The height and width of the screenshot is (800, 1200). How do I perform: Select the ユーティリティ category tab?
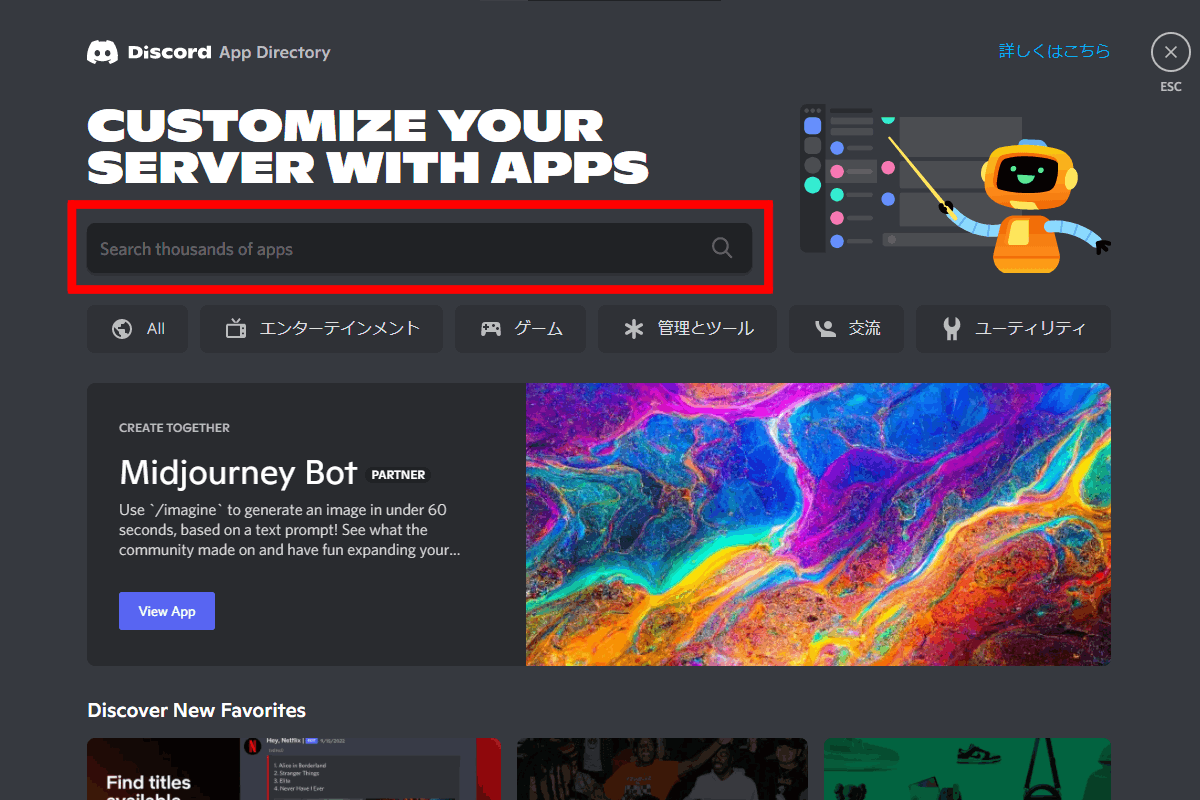1013,329
